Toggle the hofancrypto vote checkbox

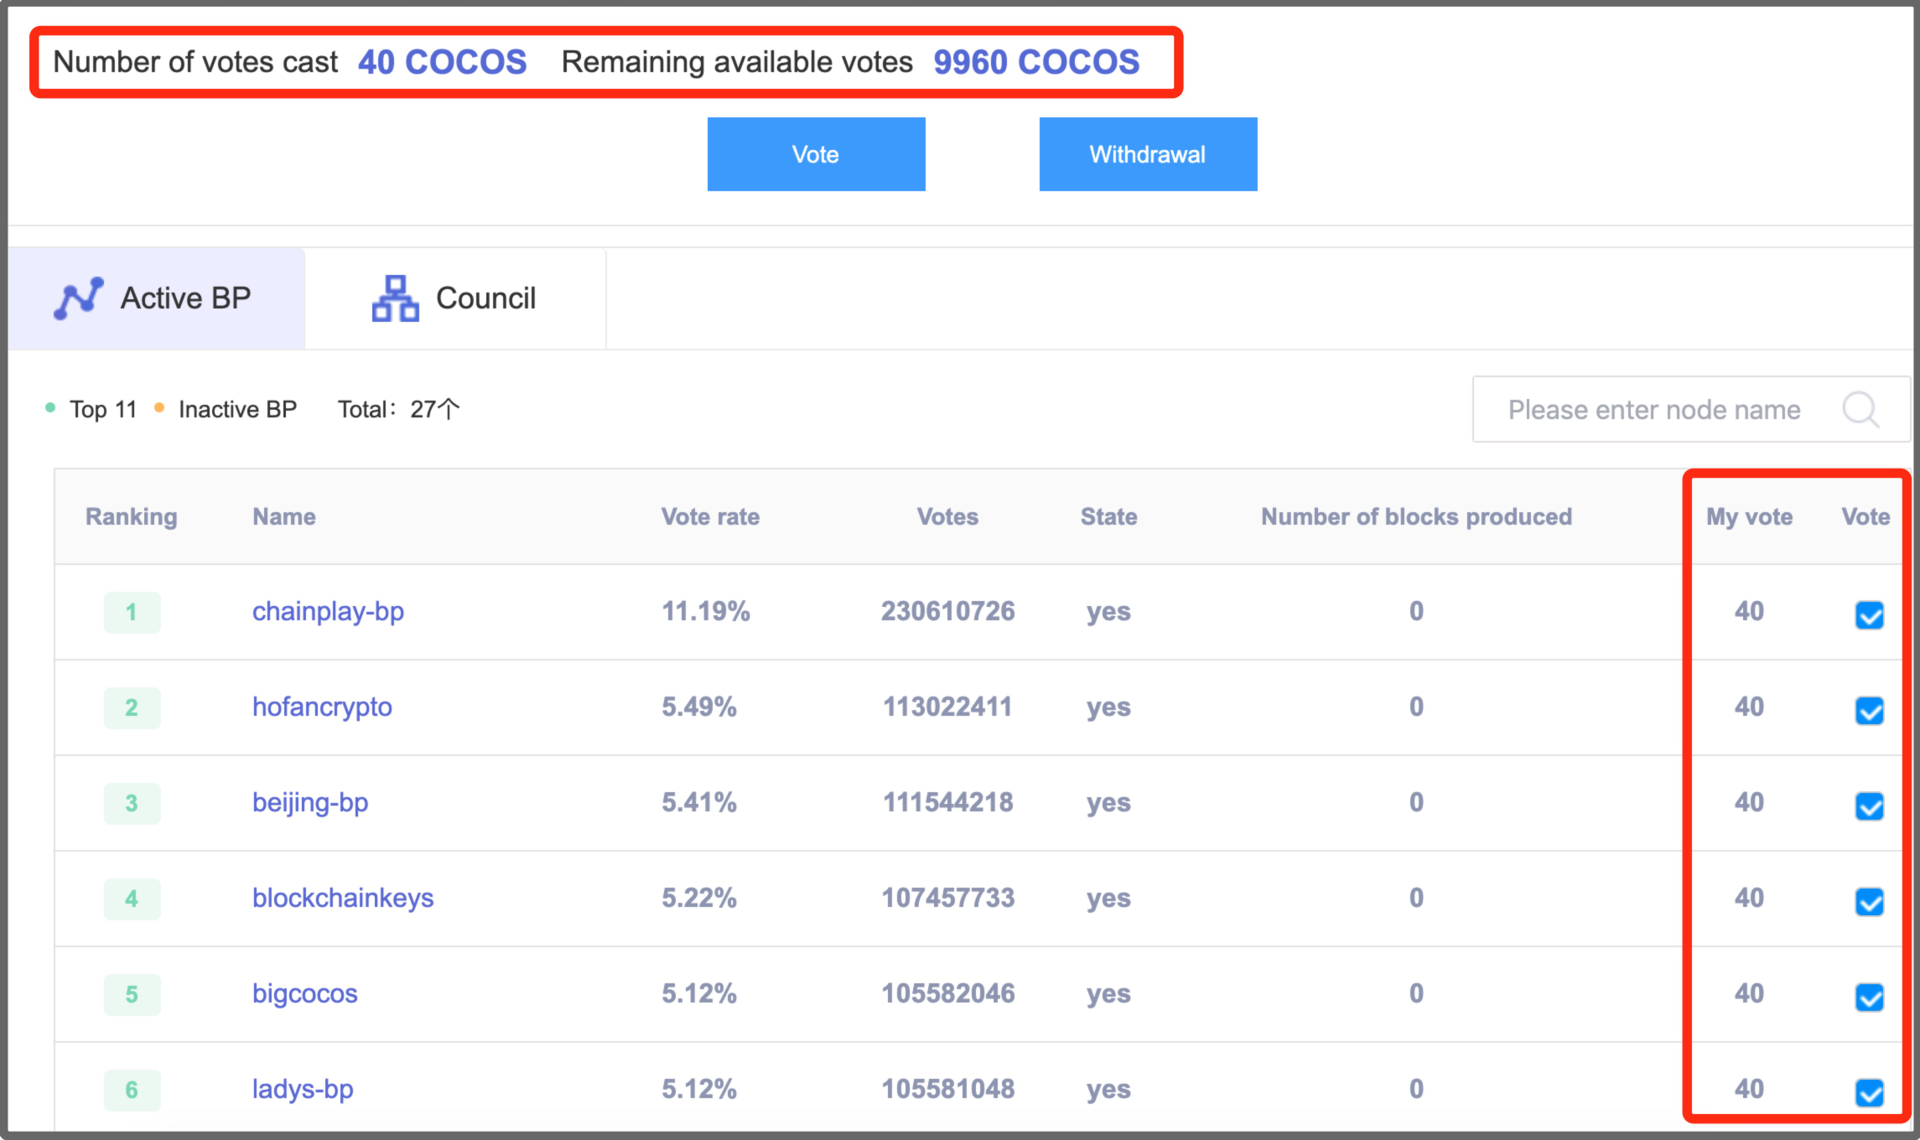coord(1869,711)
